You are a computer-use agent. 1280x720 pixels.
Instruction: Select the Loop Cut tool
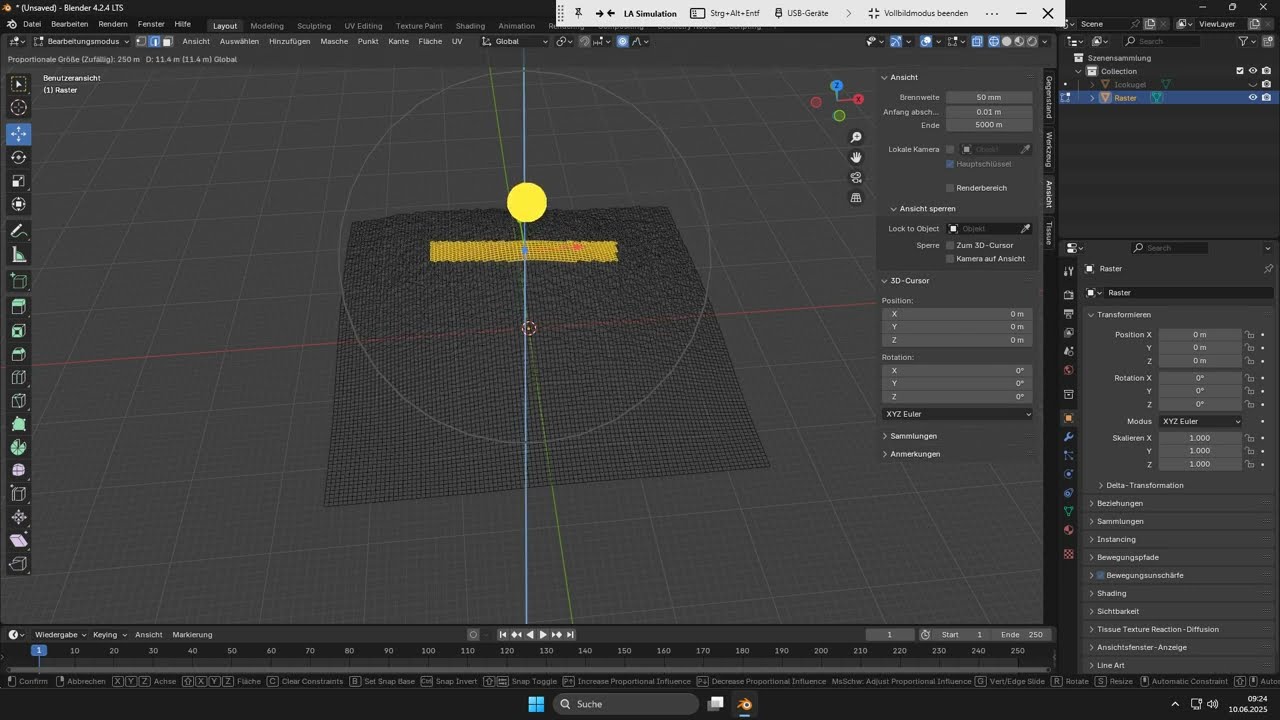point(19,378)
